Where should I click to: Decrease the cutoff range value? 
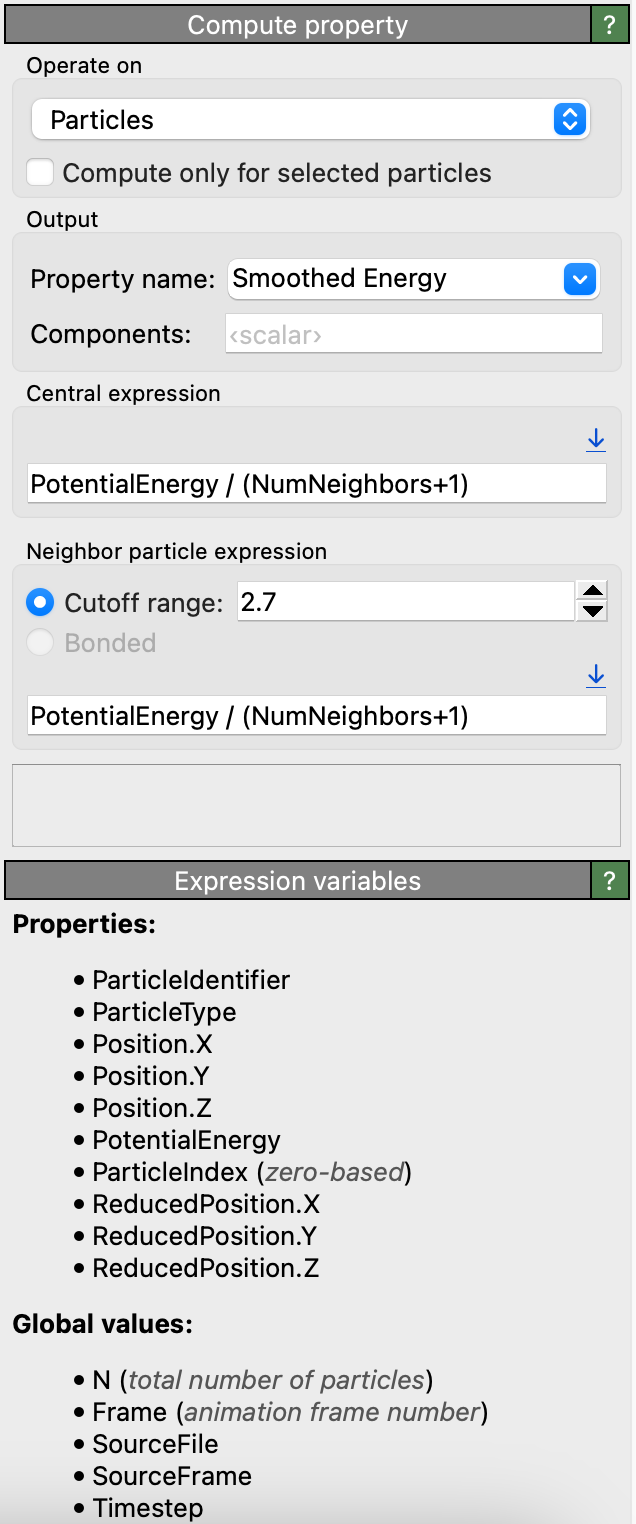[593, 611]
